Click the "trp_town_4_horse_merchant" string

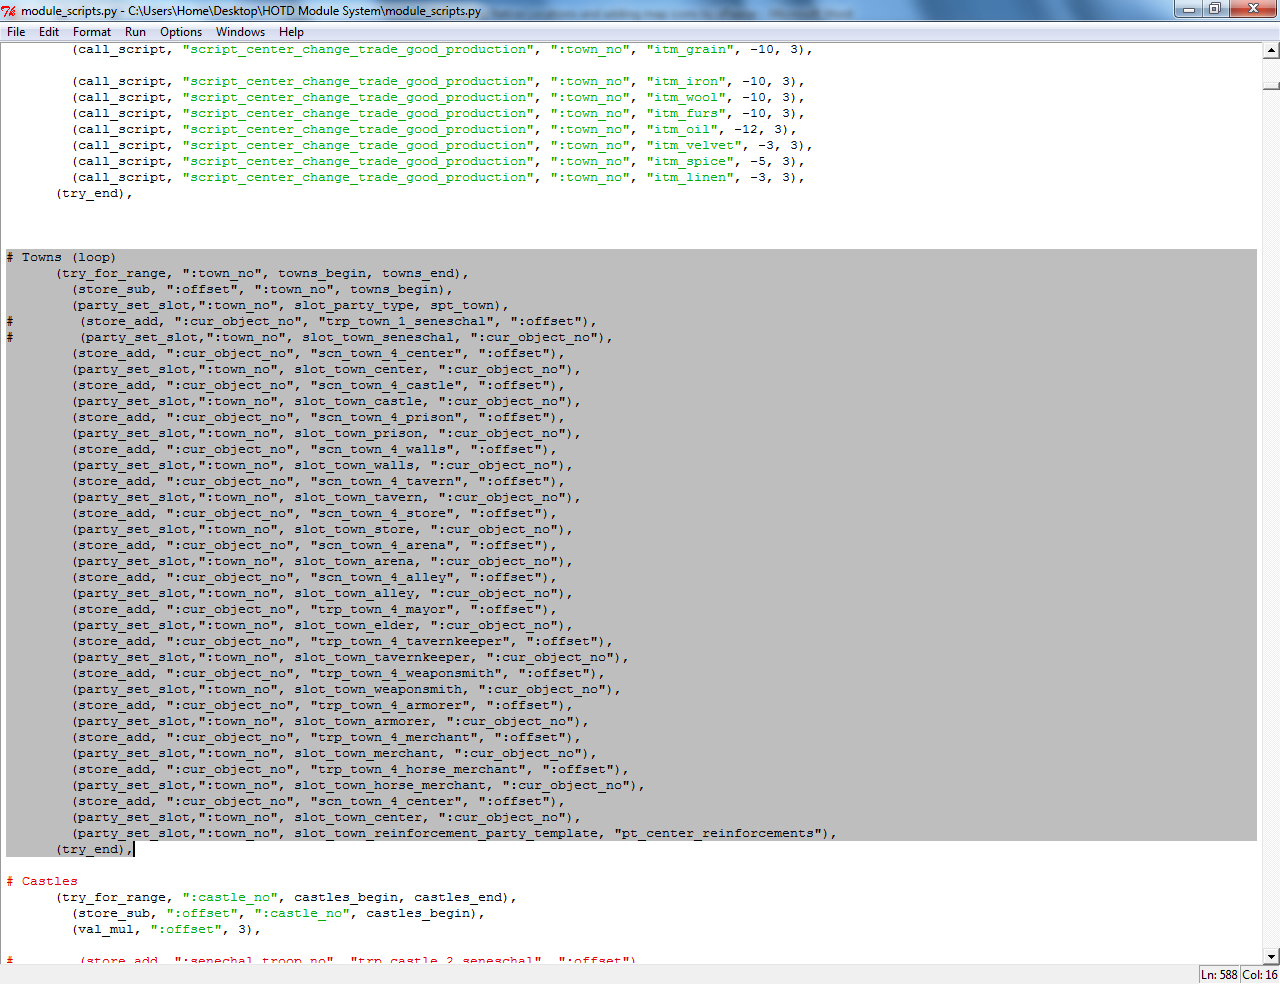point(418,769)
